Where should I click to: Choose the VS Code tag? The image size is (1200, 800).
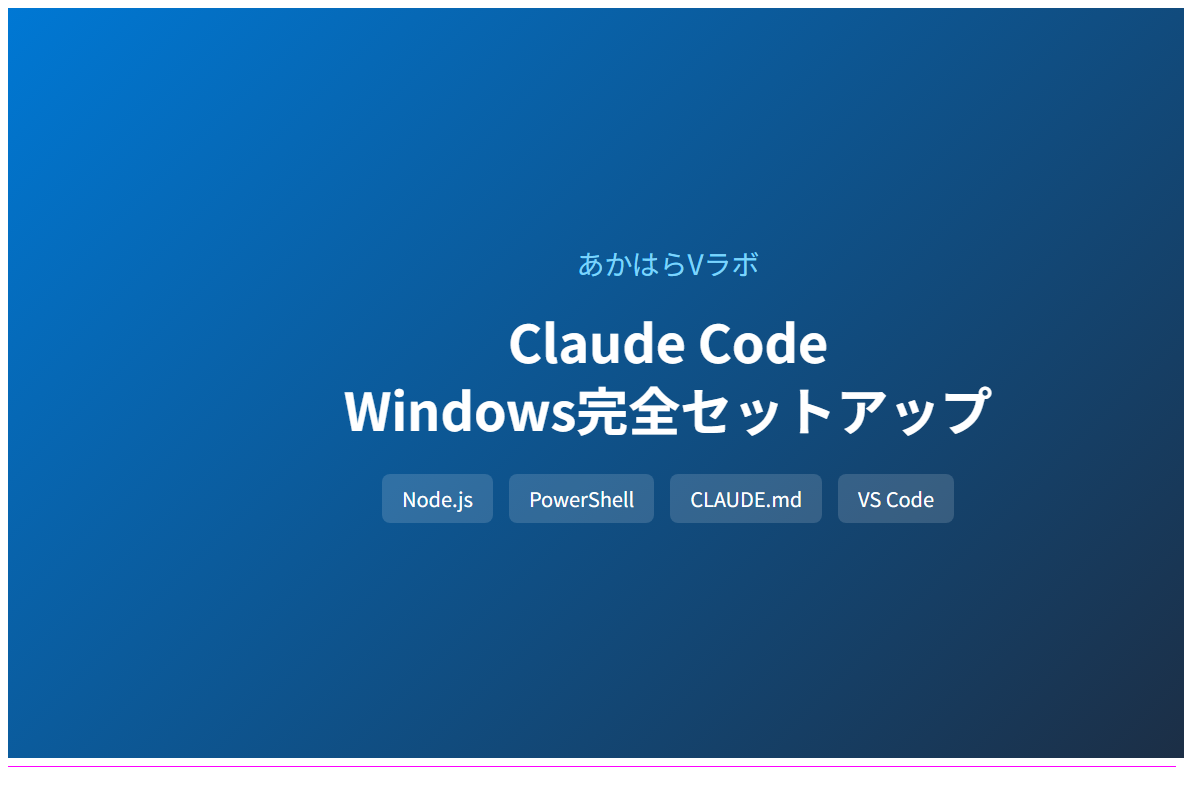pyautogui.click(x=895, y=499)
